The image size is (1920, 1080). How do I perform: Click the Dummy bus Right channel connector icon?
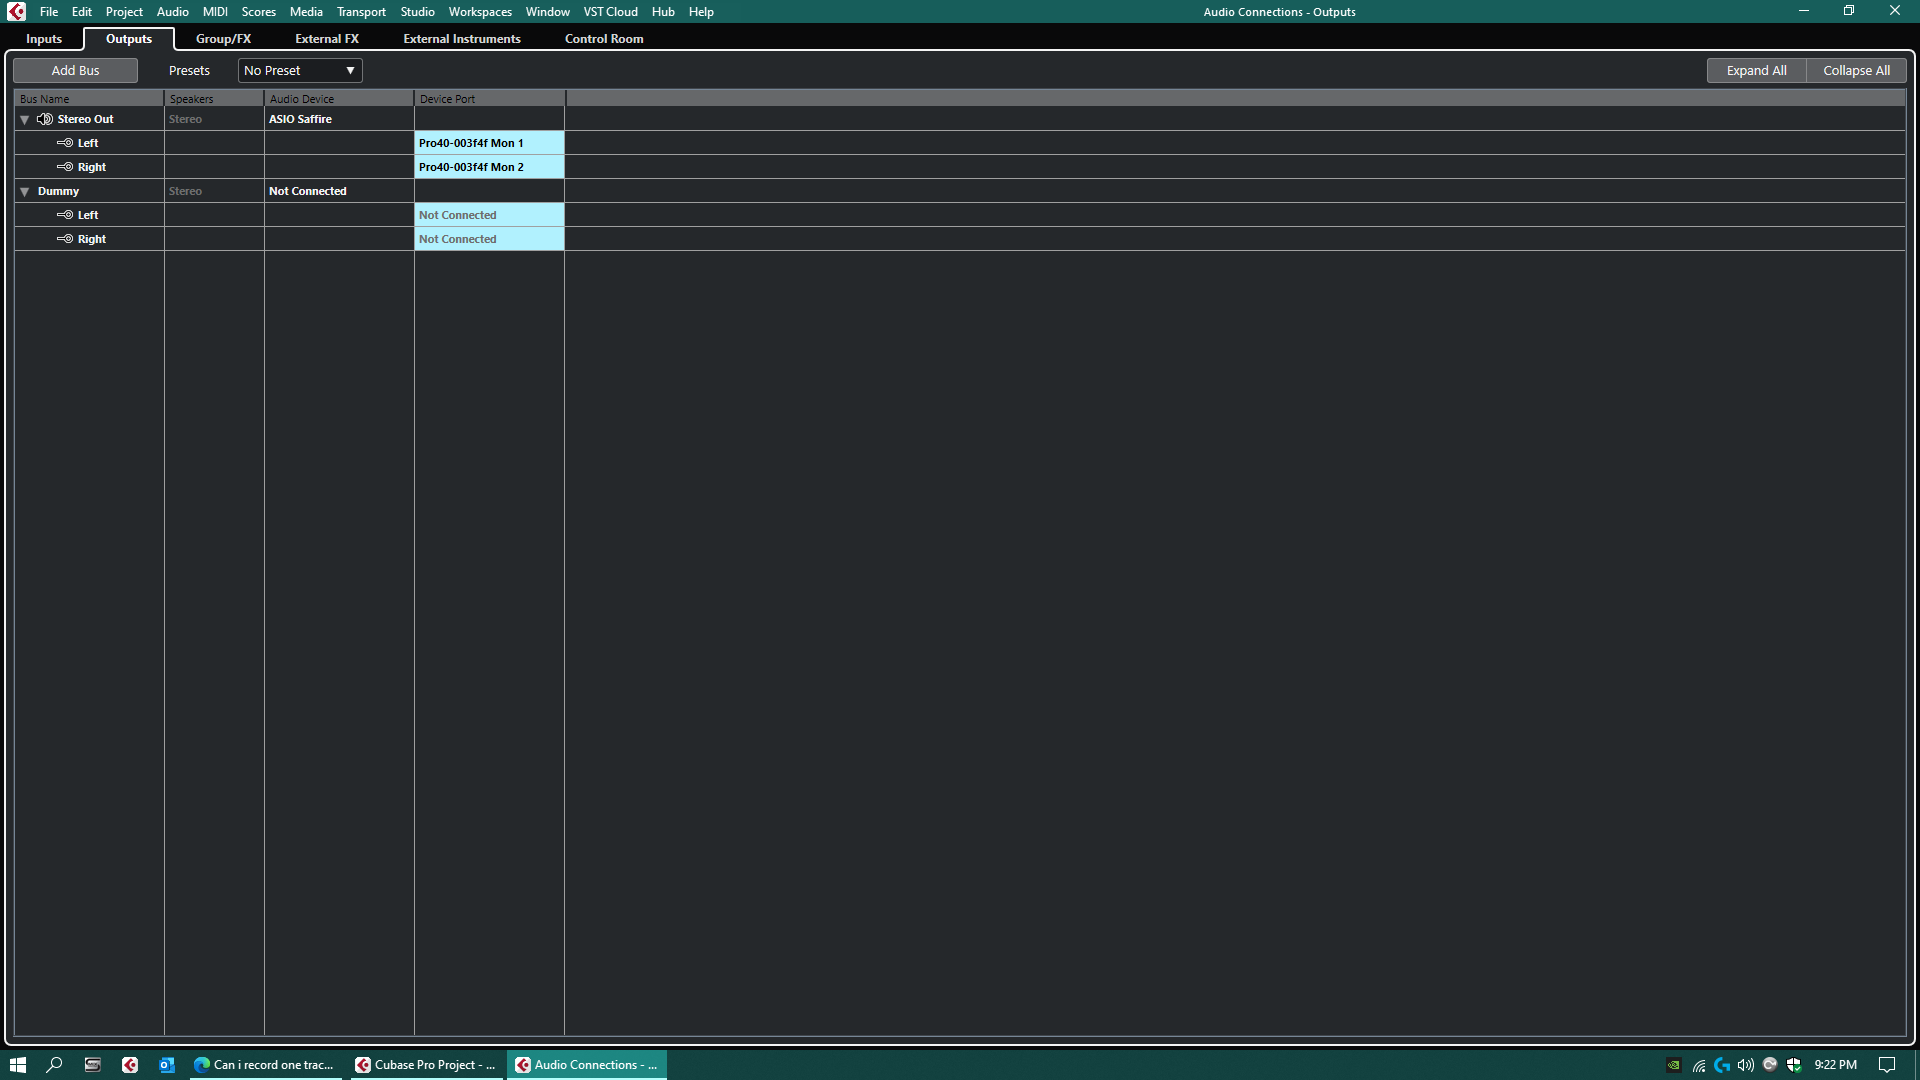pyautogui.click(x=65, y=239)
